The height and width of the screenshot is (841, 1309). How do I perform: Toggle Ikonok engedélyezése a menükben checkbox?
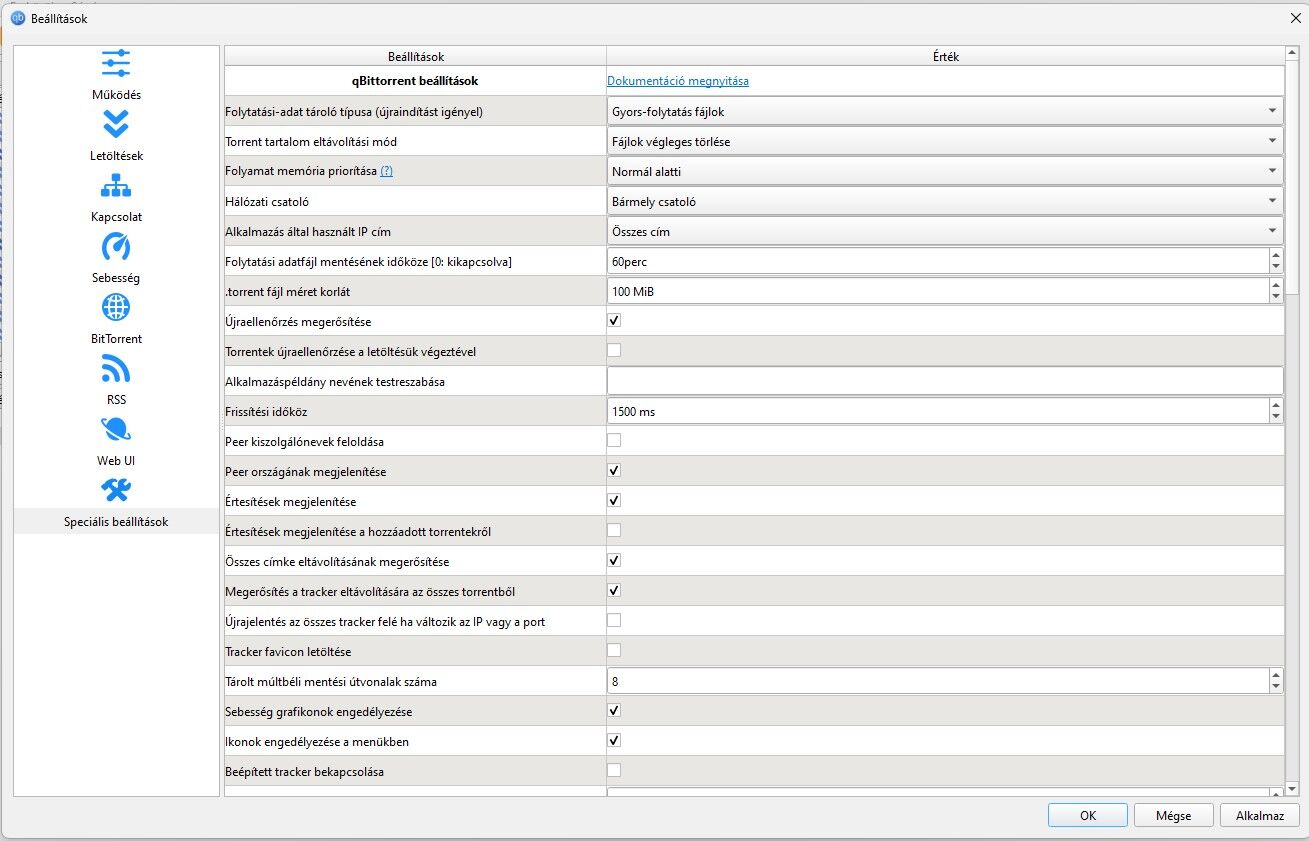(614, 740)
